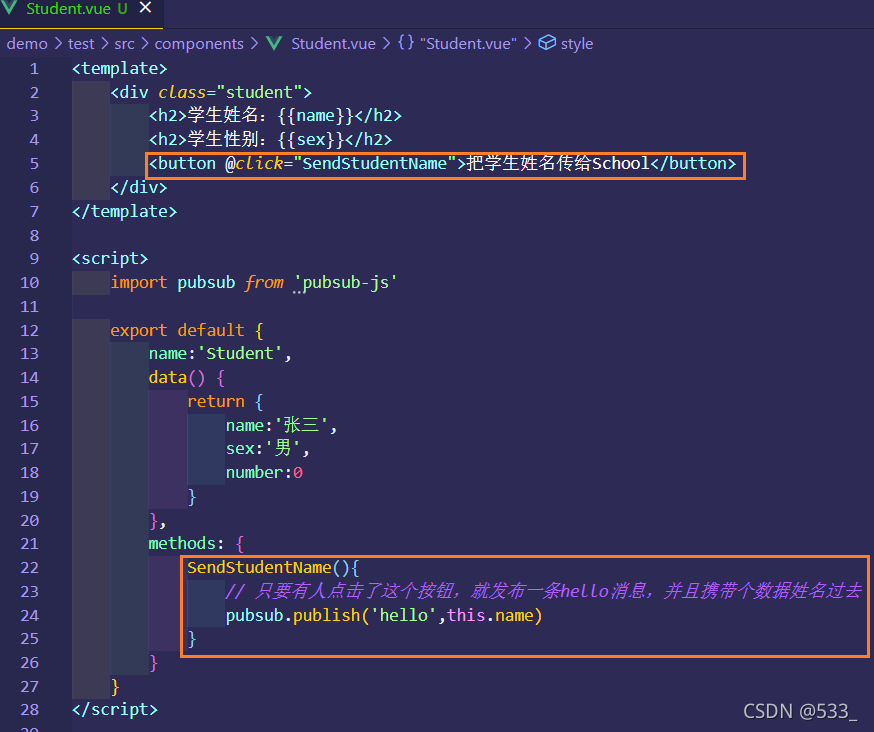The image size is (874, 732).
Task: Click the import keyword on line 10
Action: (x=139, y=283)
